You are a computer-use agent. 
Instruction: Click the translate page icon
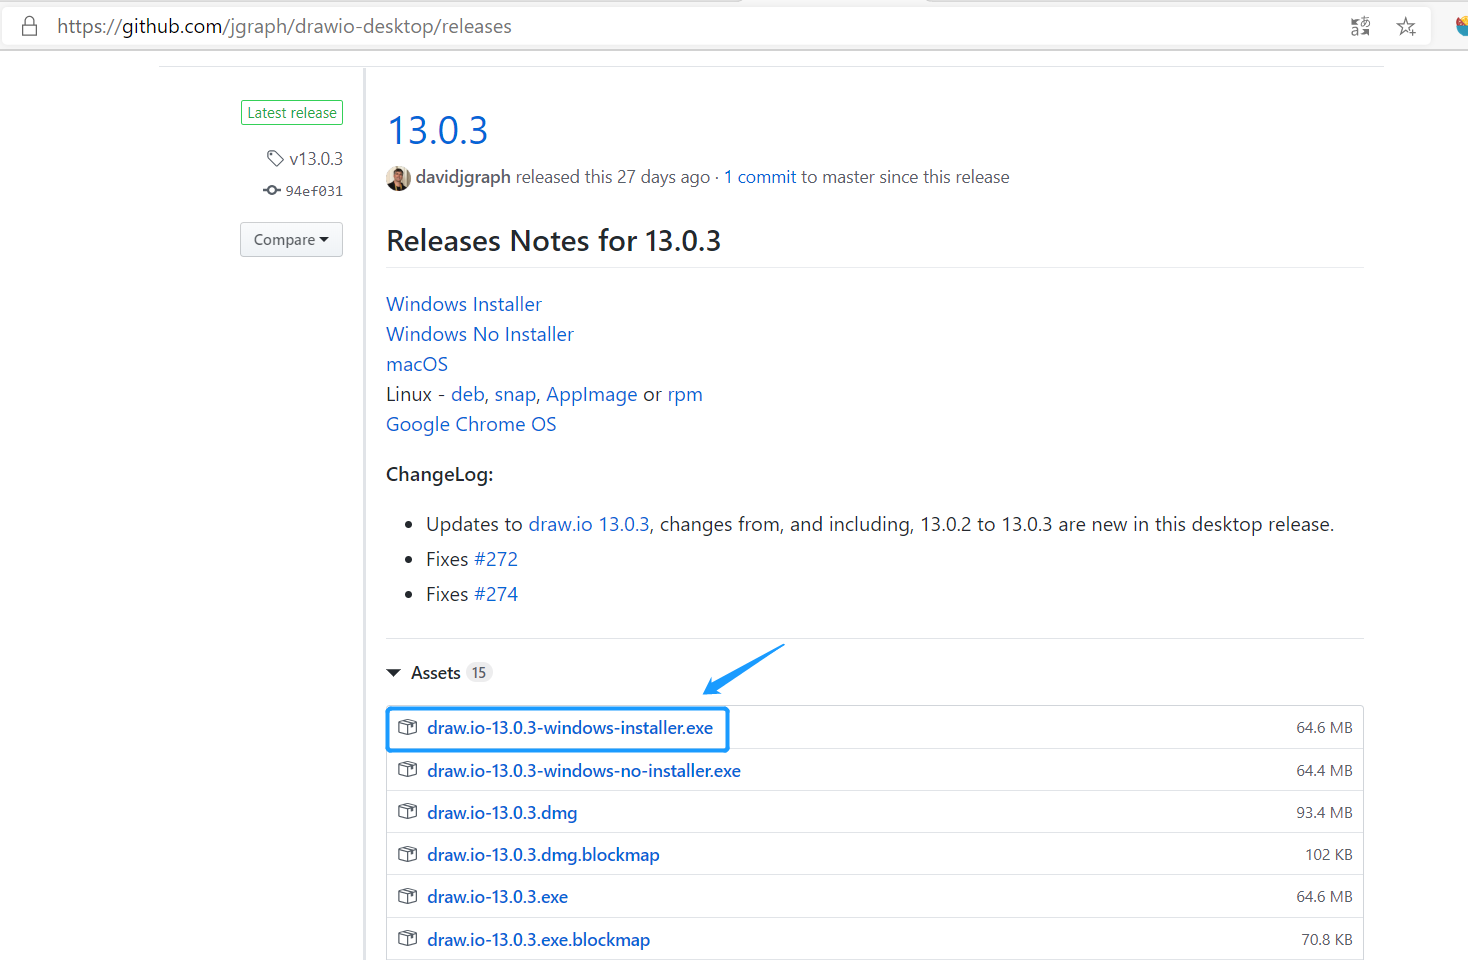pyautogui.click(x=1360, y=27)
